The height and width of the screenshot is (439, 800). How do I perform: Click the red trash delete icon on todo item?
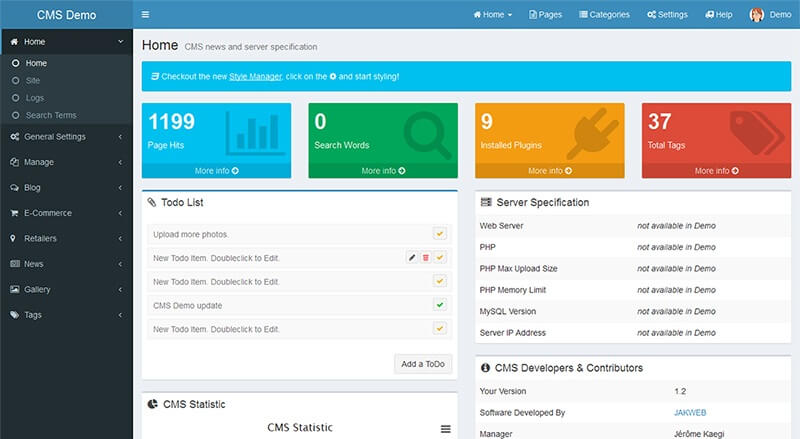[426, 257]
